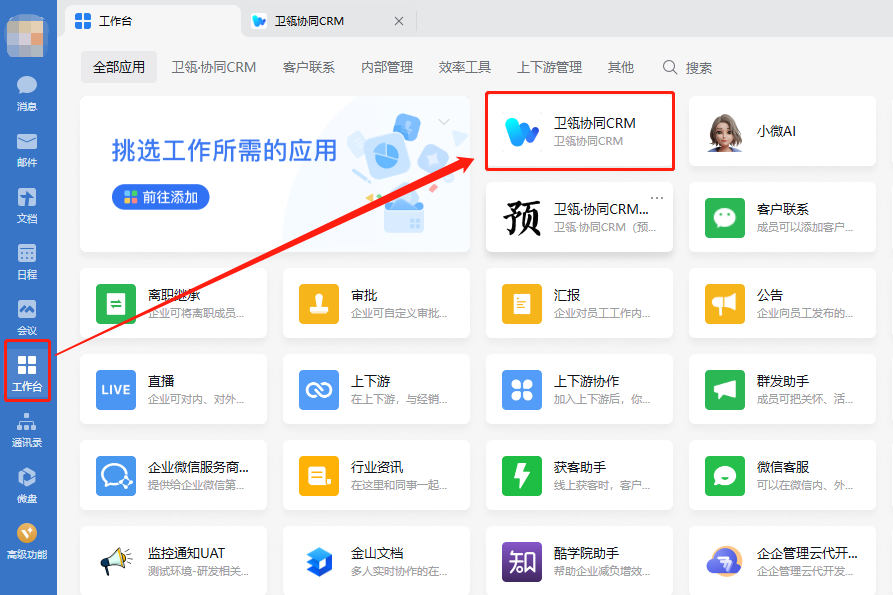
Task: Open the 审批 approval app
Action: [376, 303]
